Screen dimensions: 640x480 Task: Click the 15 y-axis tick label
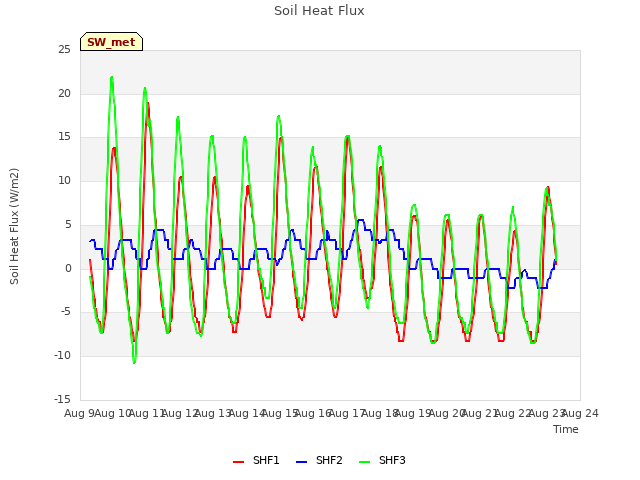(x=64, y=137)
